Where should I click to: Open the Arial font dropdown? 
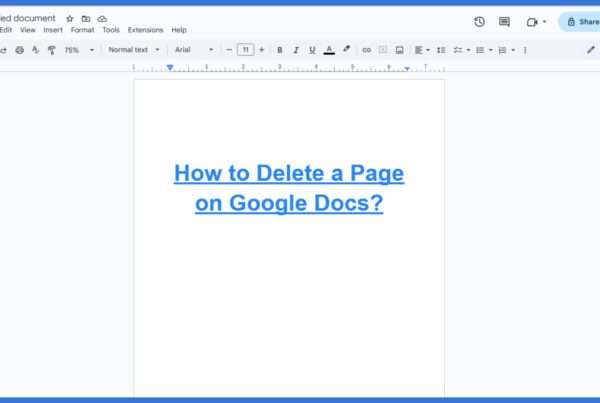(x=194, y=50)
